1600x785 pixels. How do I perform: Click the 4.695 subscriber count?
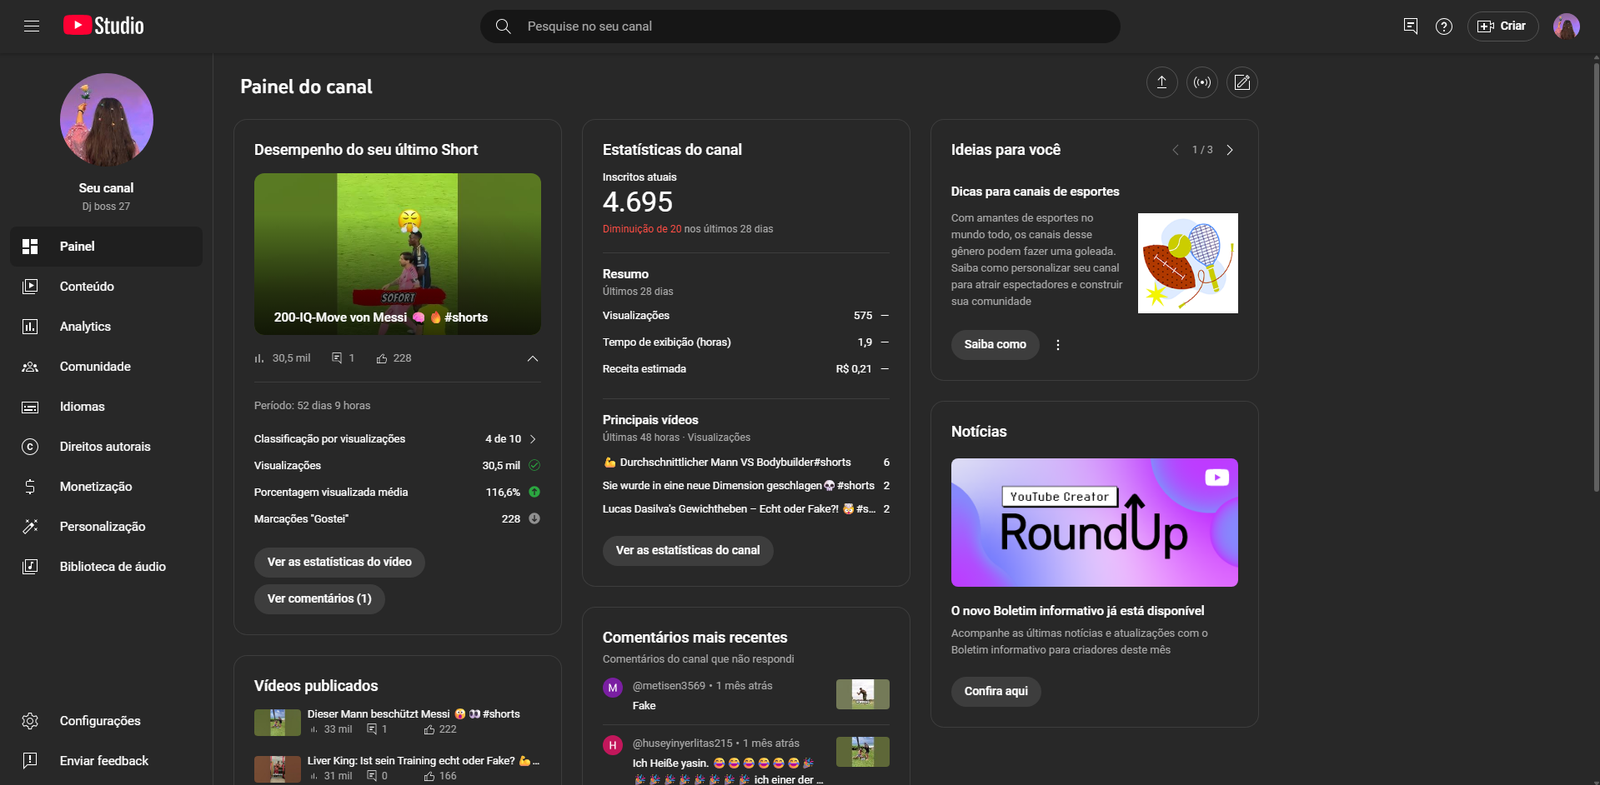click(638, 202)
